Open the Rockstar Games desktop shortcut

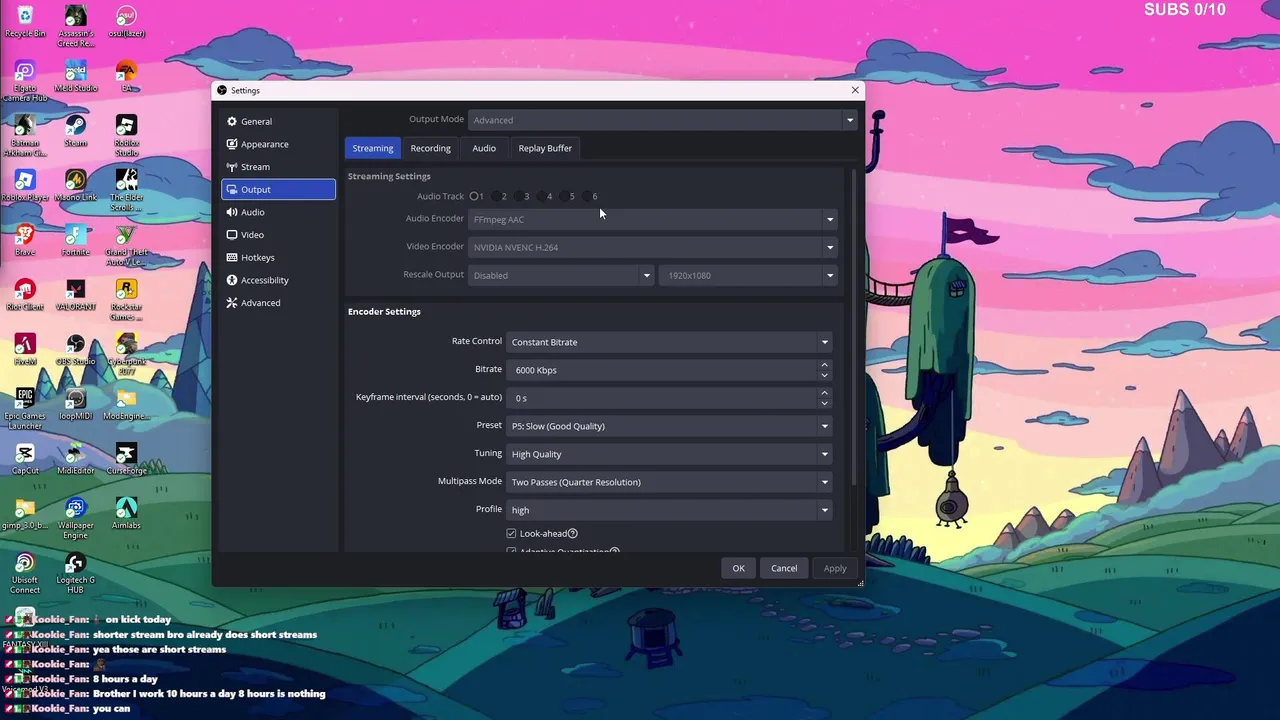pos(126,299)
